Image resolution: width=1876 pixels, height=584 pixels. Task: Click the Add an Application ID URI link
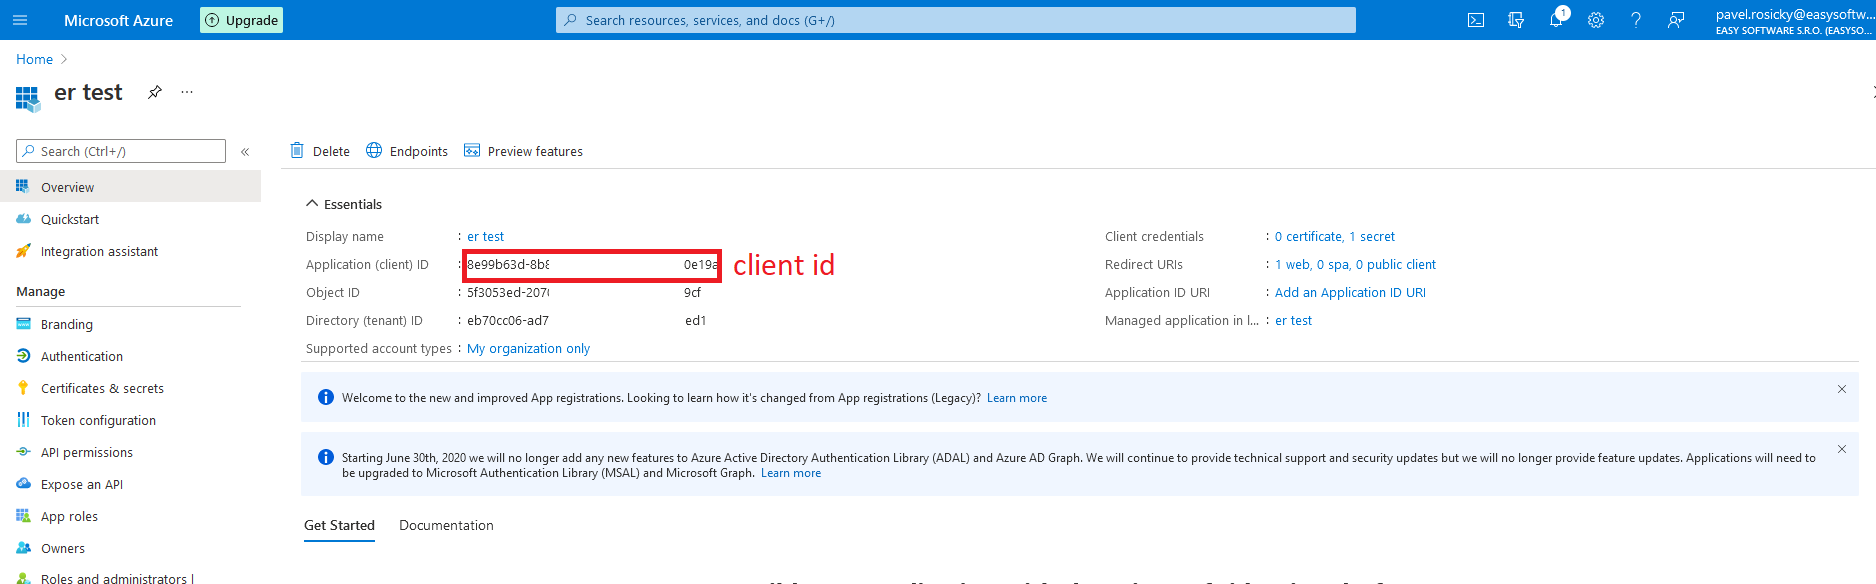click(1350, 292)
